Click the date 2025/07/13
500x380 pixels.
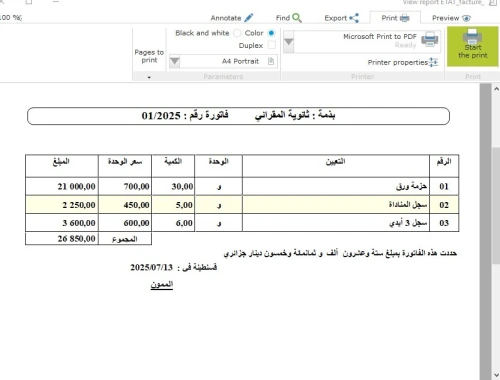click(x=151, y=267)
